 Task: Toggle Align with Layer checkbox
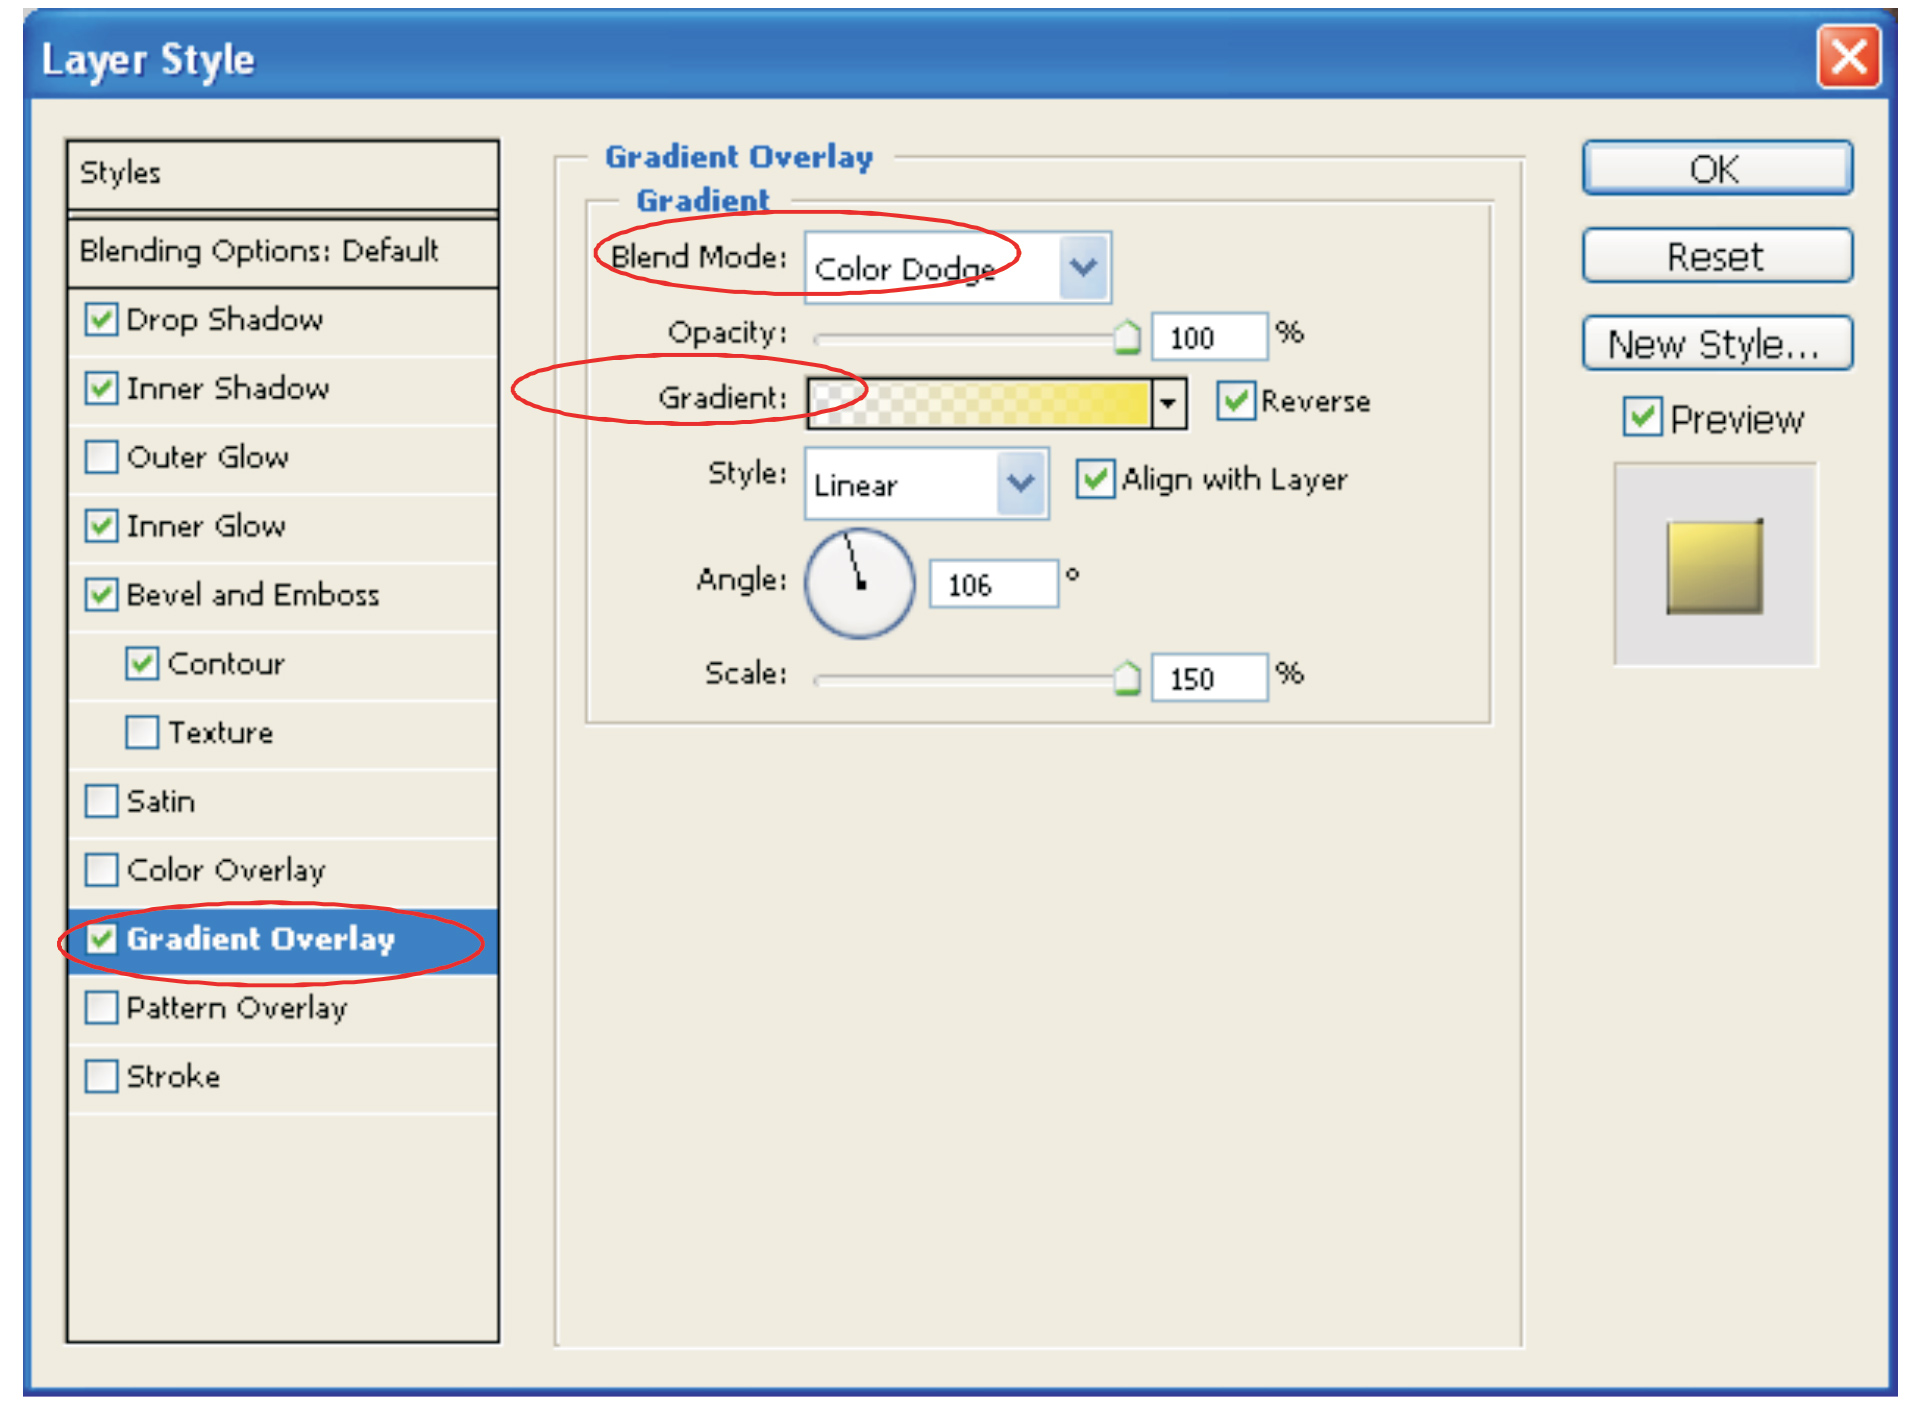click(x=1095, y=479)
